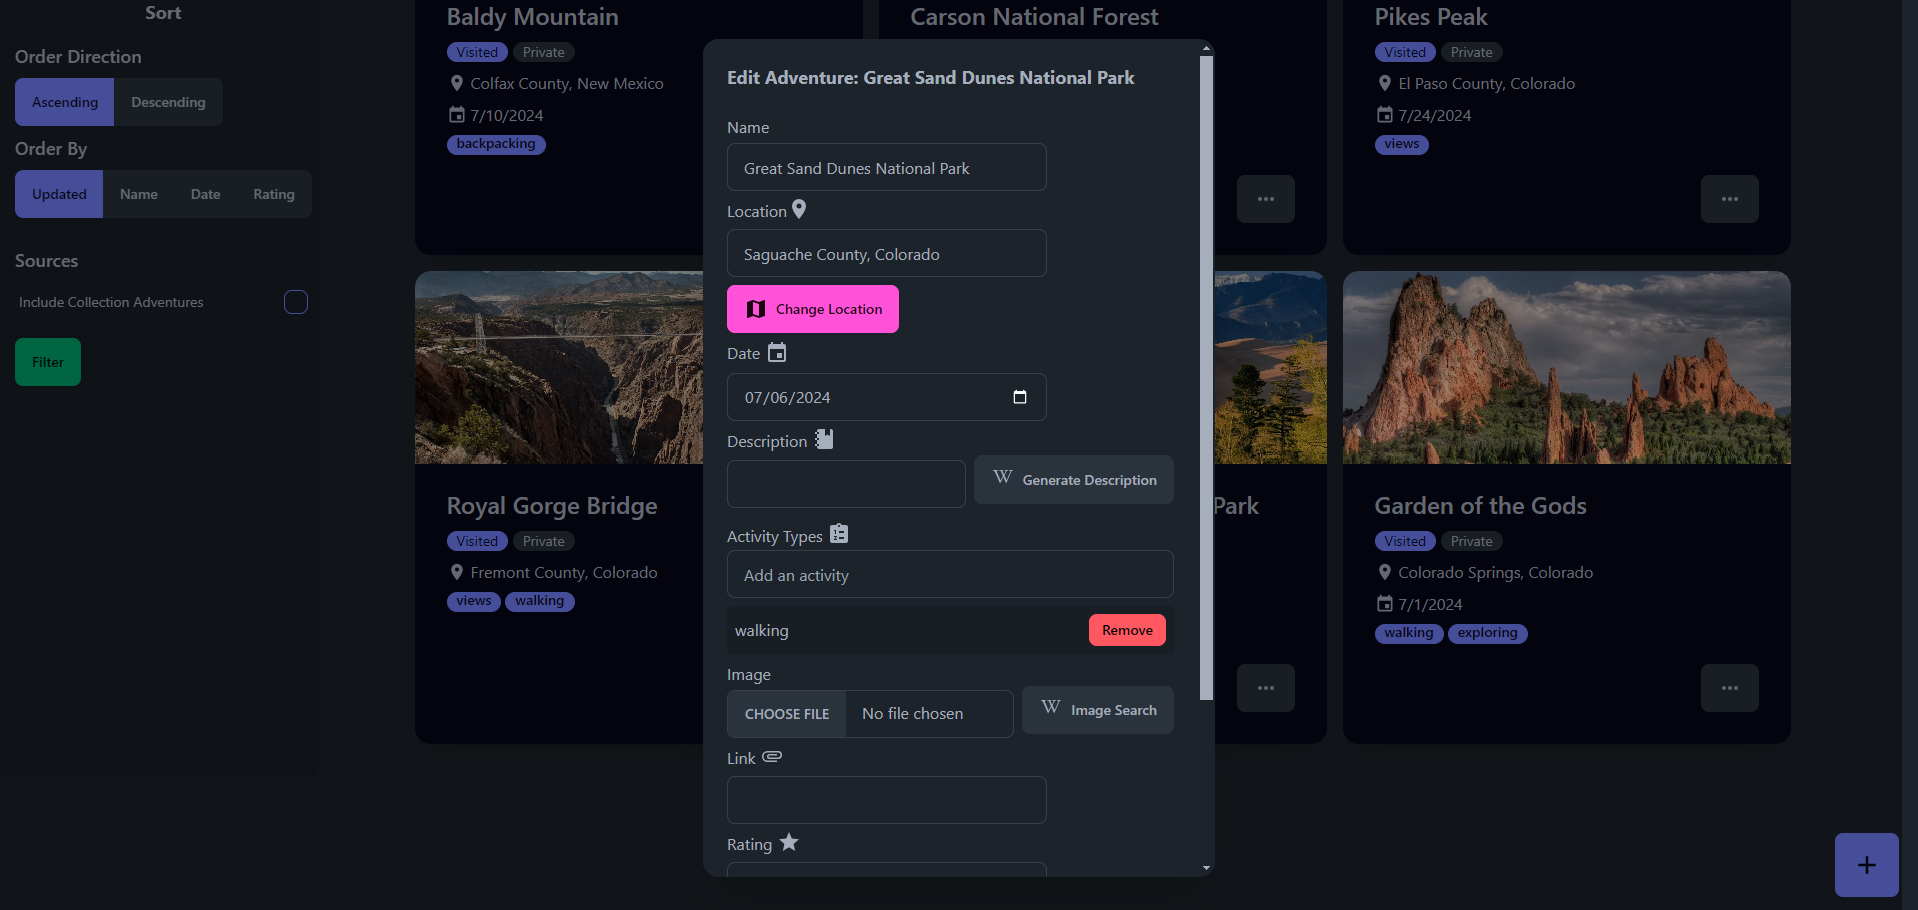Select Ascending order direction
The height and width of the screenshot is (910, 1918).
(x=65, y=102)
